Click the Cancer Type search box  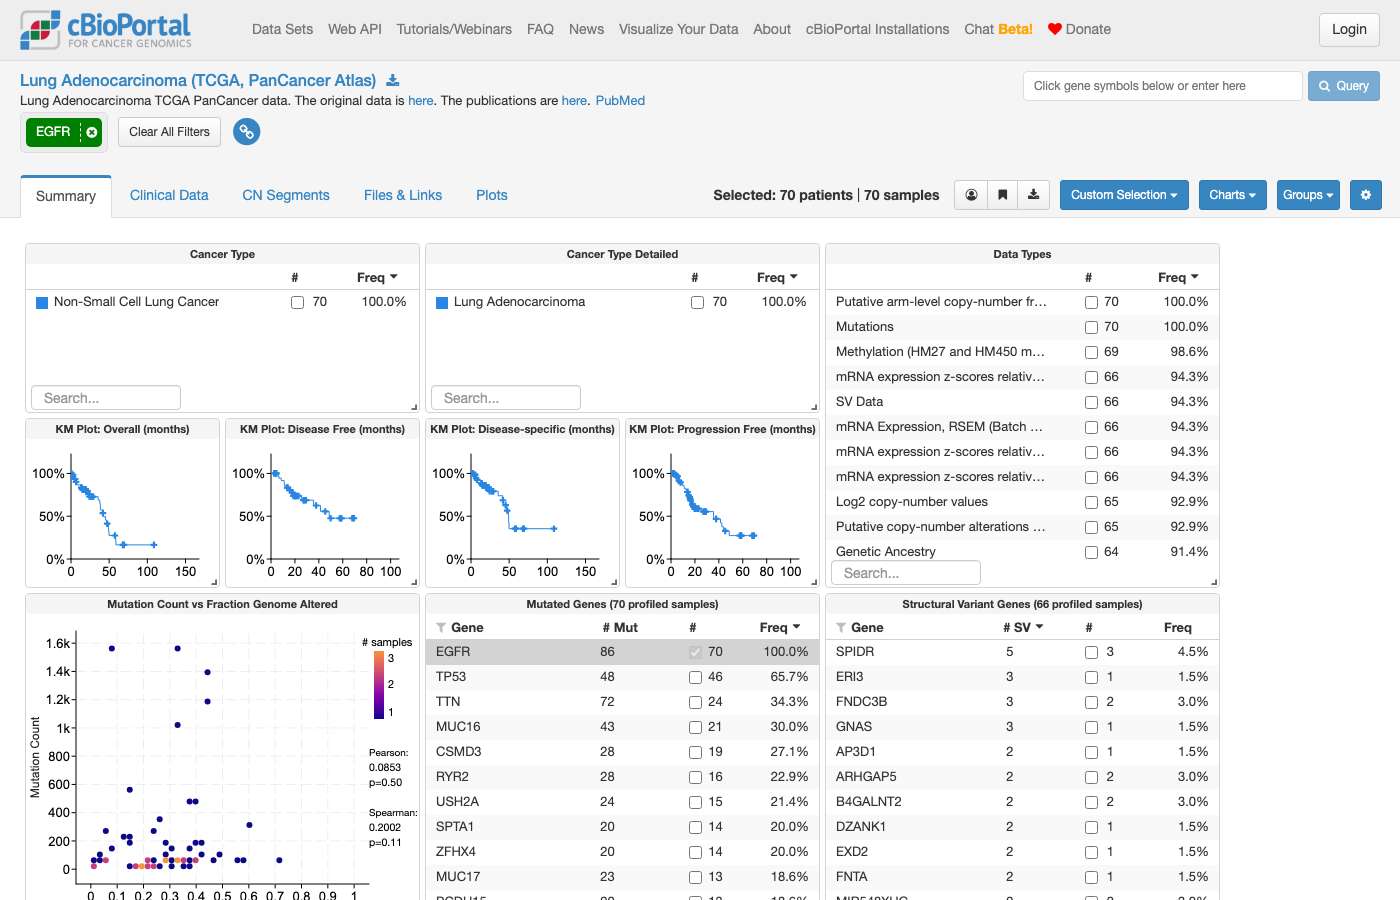point(106,398)
